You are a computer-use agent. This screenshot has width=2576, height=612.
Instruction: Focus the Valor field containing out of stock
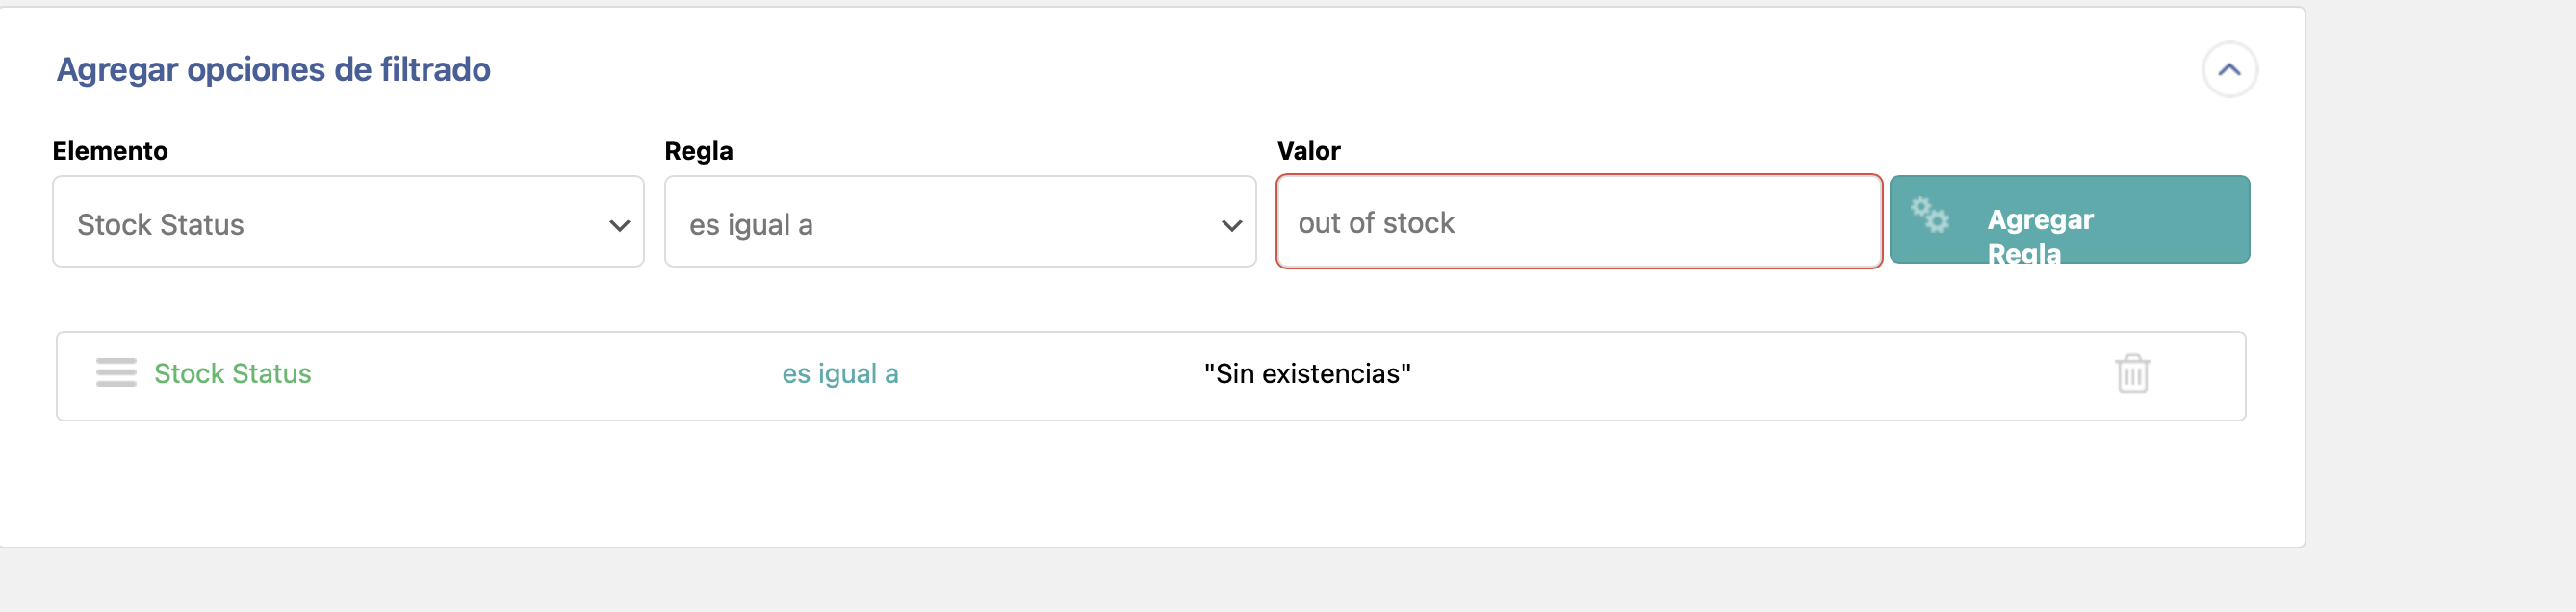(1579, 222)
